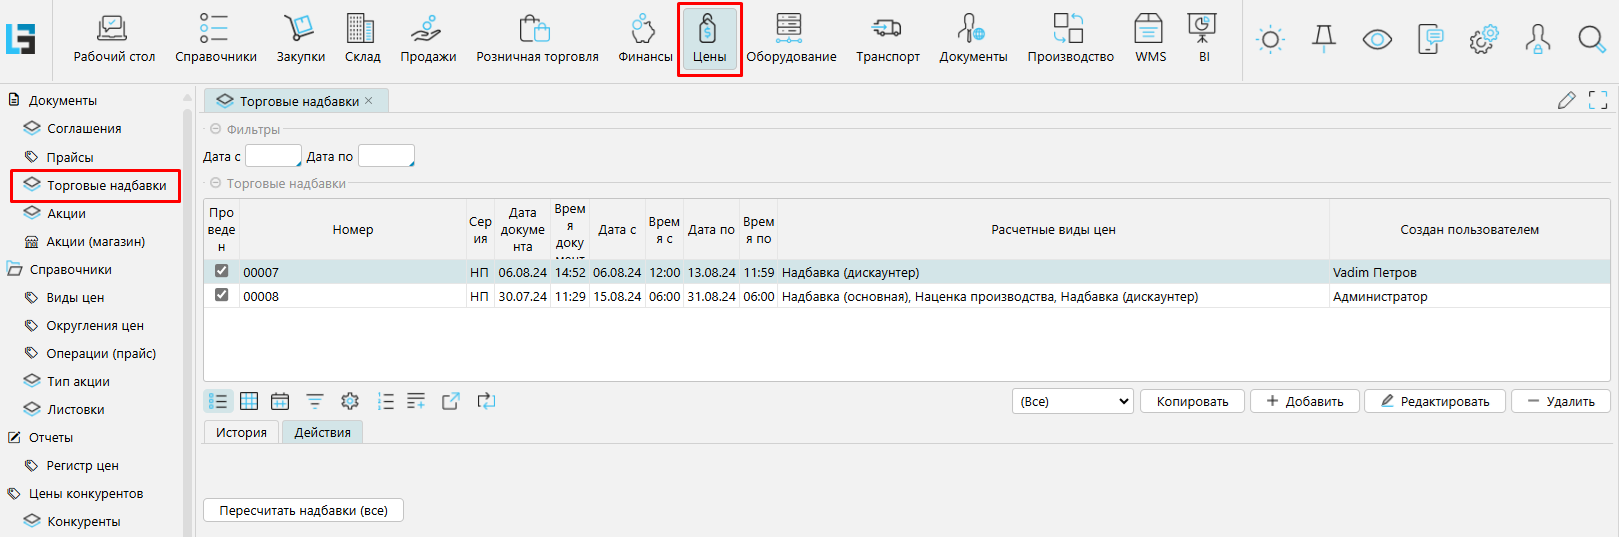Click the magnifying glass search icon

click(1591, 39)
